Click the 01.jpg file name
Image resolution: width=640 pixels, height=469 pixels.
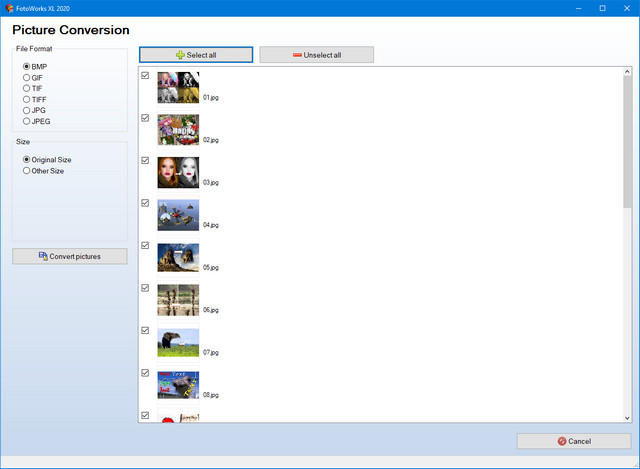pos(211,98)
